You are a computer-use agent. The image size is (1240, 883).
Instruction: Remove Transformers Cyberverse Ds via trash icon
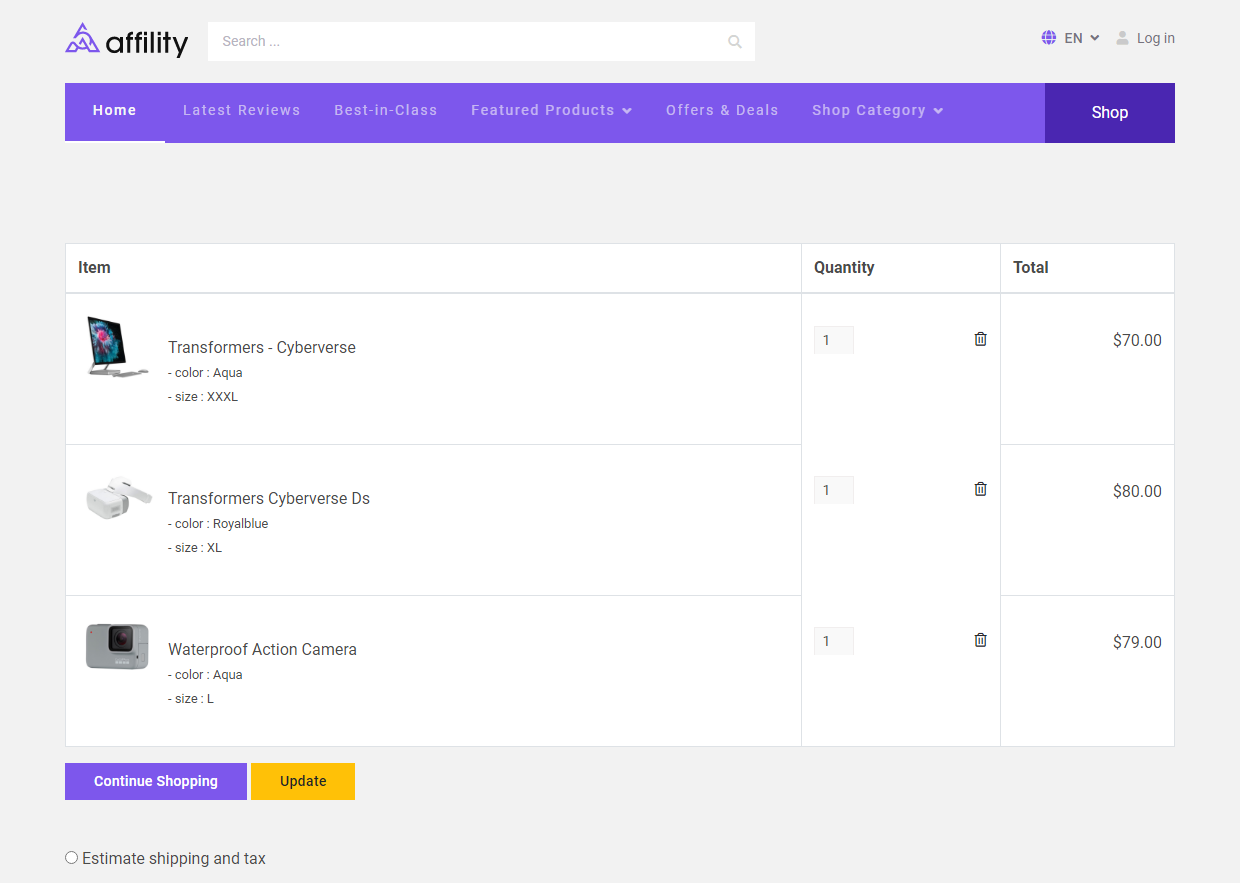pyautogui.click(x=980, y=489)
